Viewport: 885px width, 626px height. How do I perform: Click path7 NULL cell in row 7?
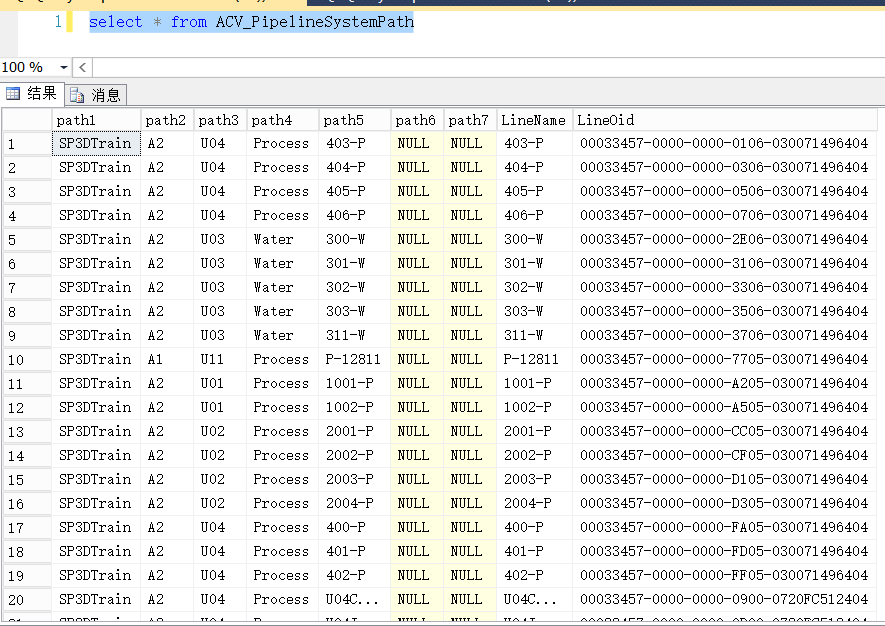click(470, 287)
